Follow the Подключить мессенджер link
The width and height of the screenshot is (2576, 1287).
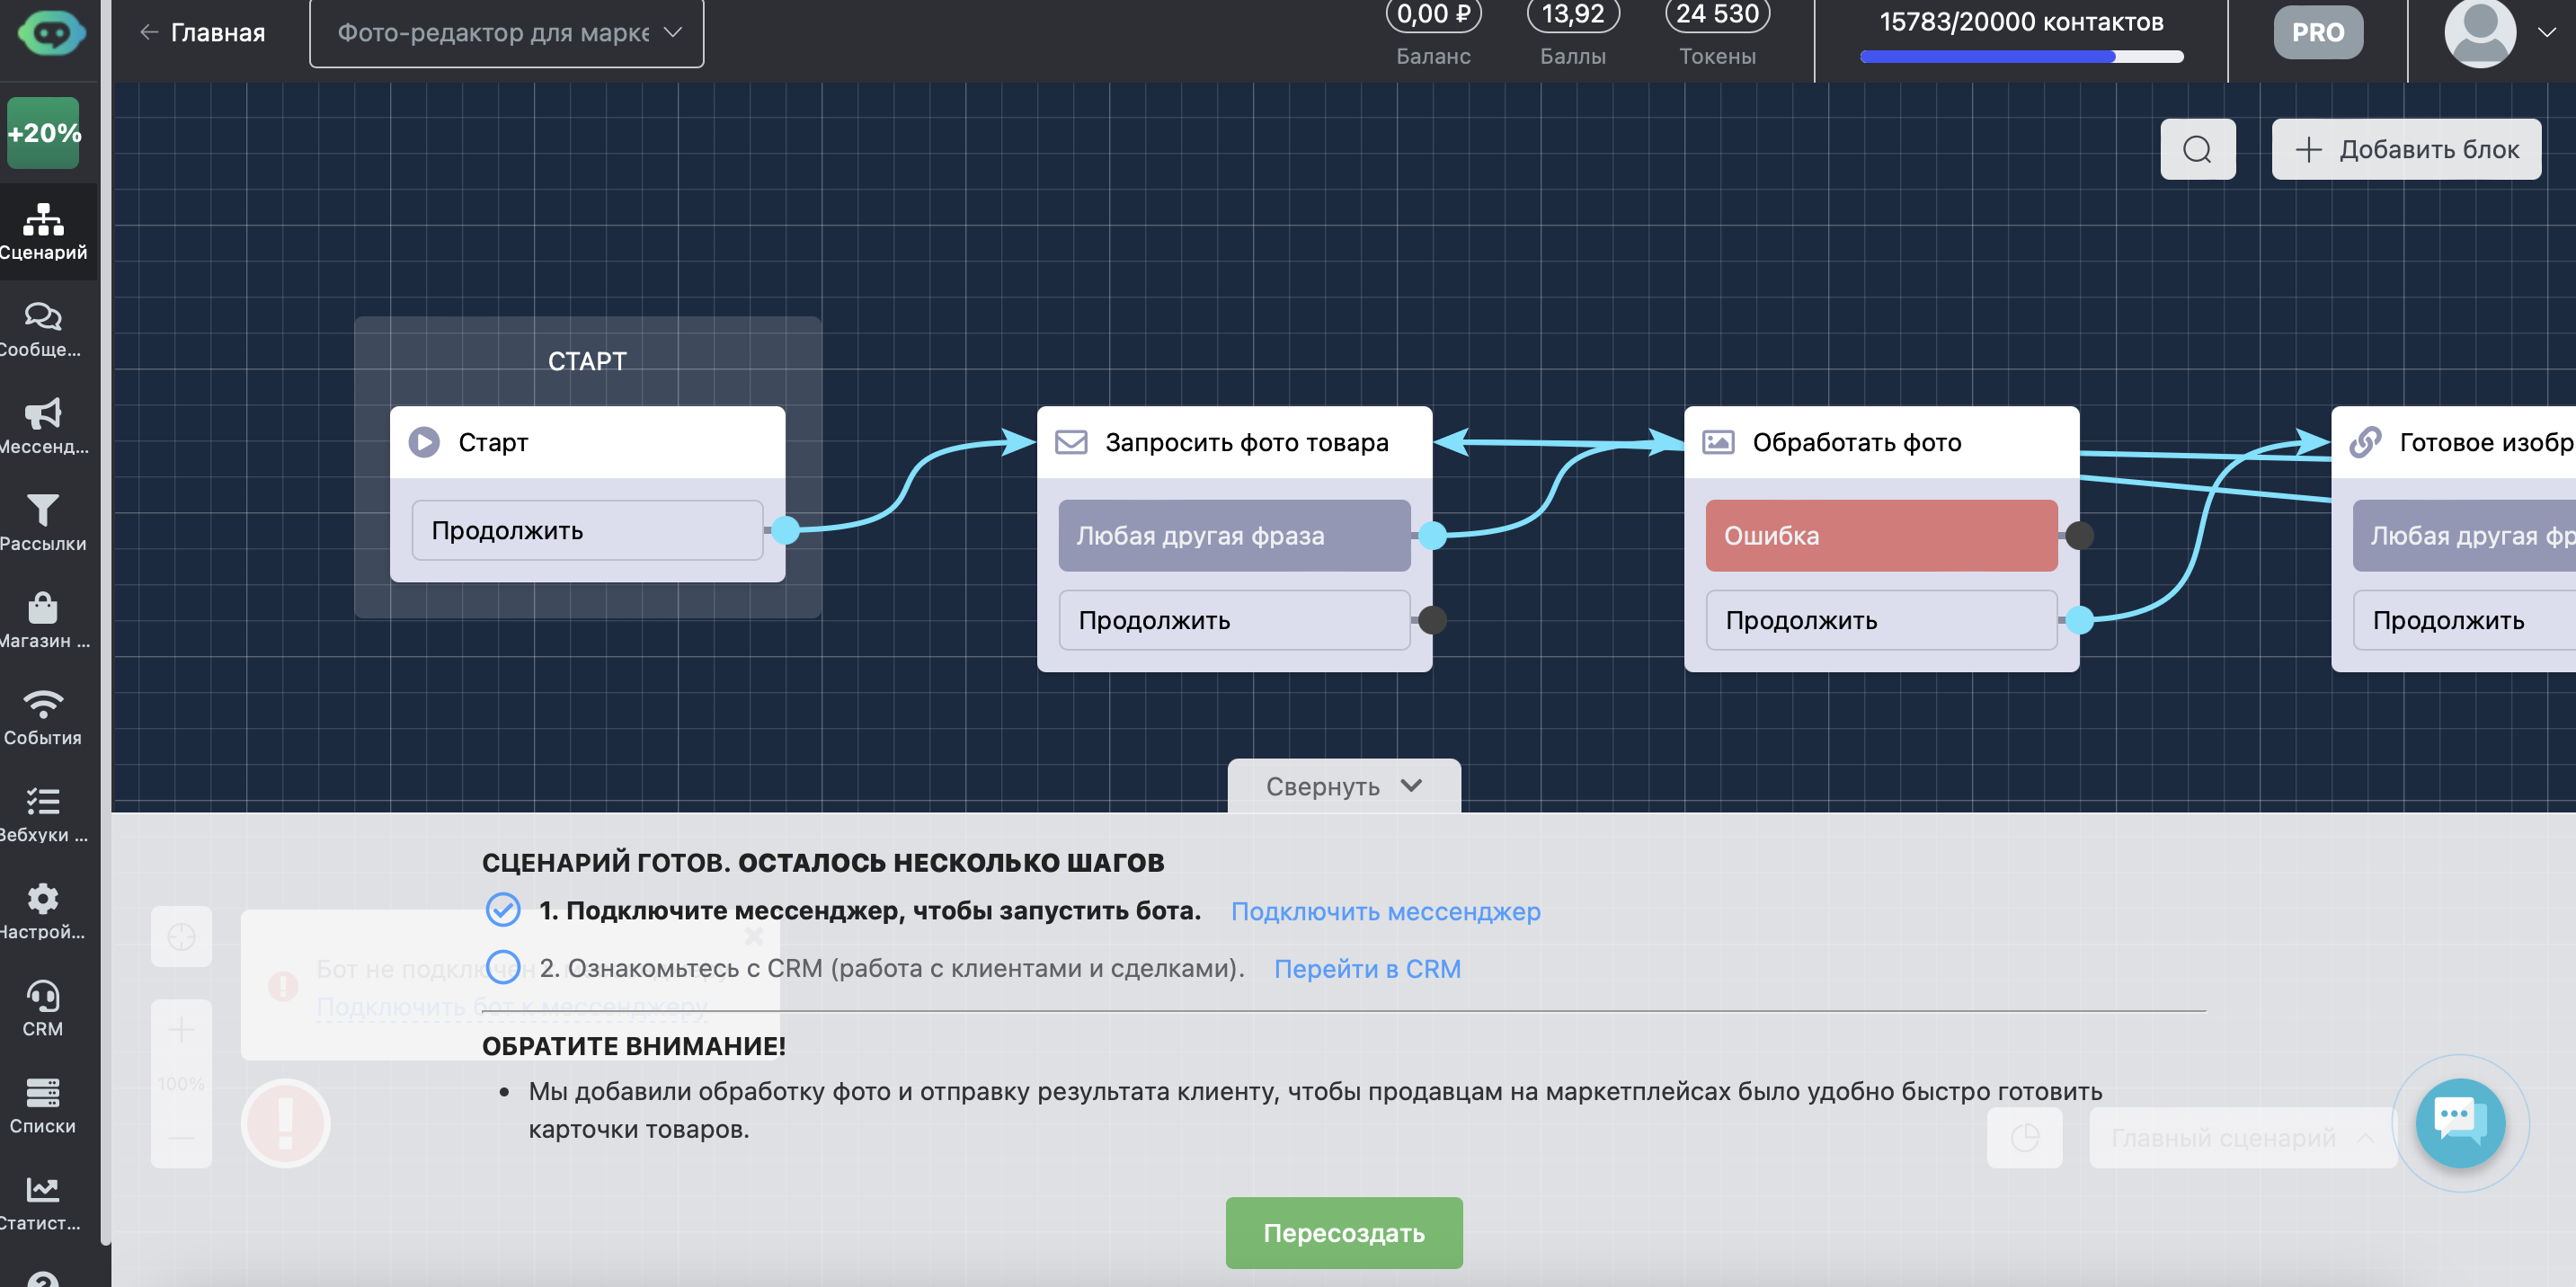pyautogui.click(x=1385, y=911)
